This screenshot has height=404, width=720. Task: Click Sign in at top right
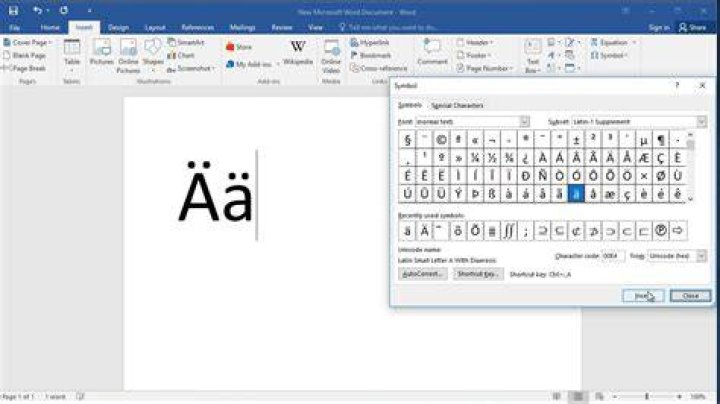tap(659, 28)
